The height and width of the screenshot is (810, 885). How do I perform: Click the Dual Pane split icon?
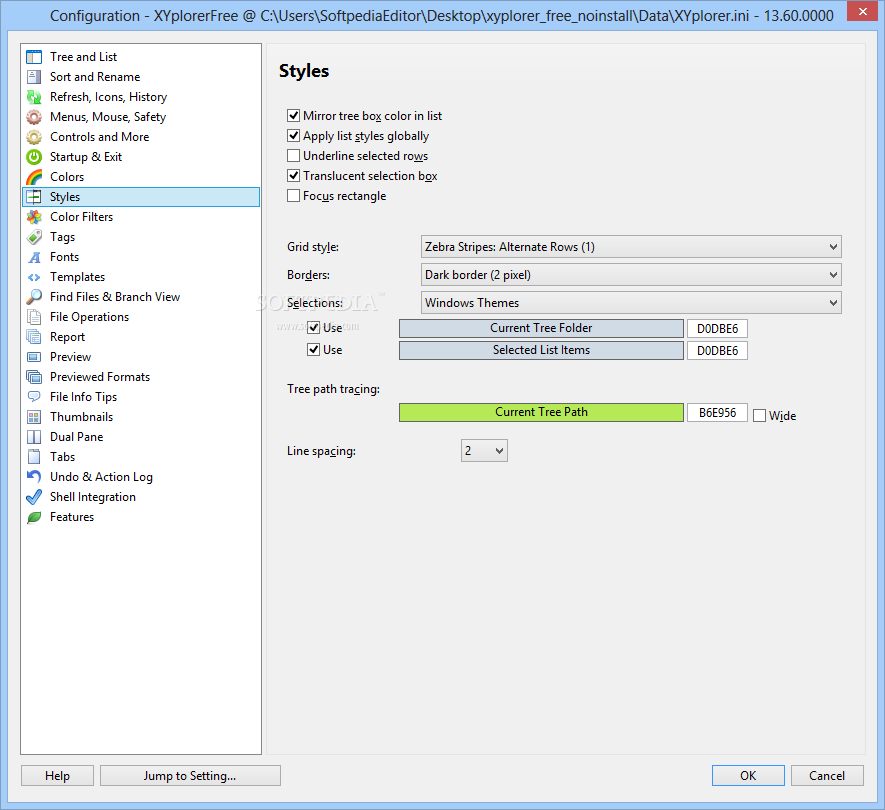pos(34,437)
